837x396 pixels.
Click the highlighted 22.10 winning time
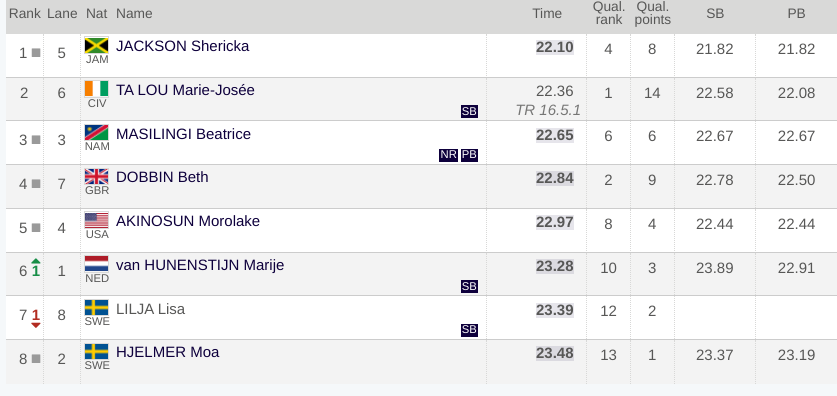[555, 47]
